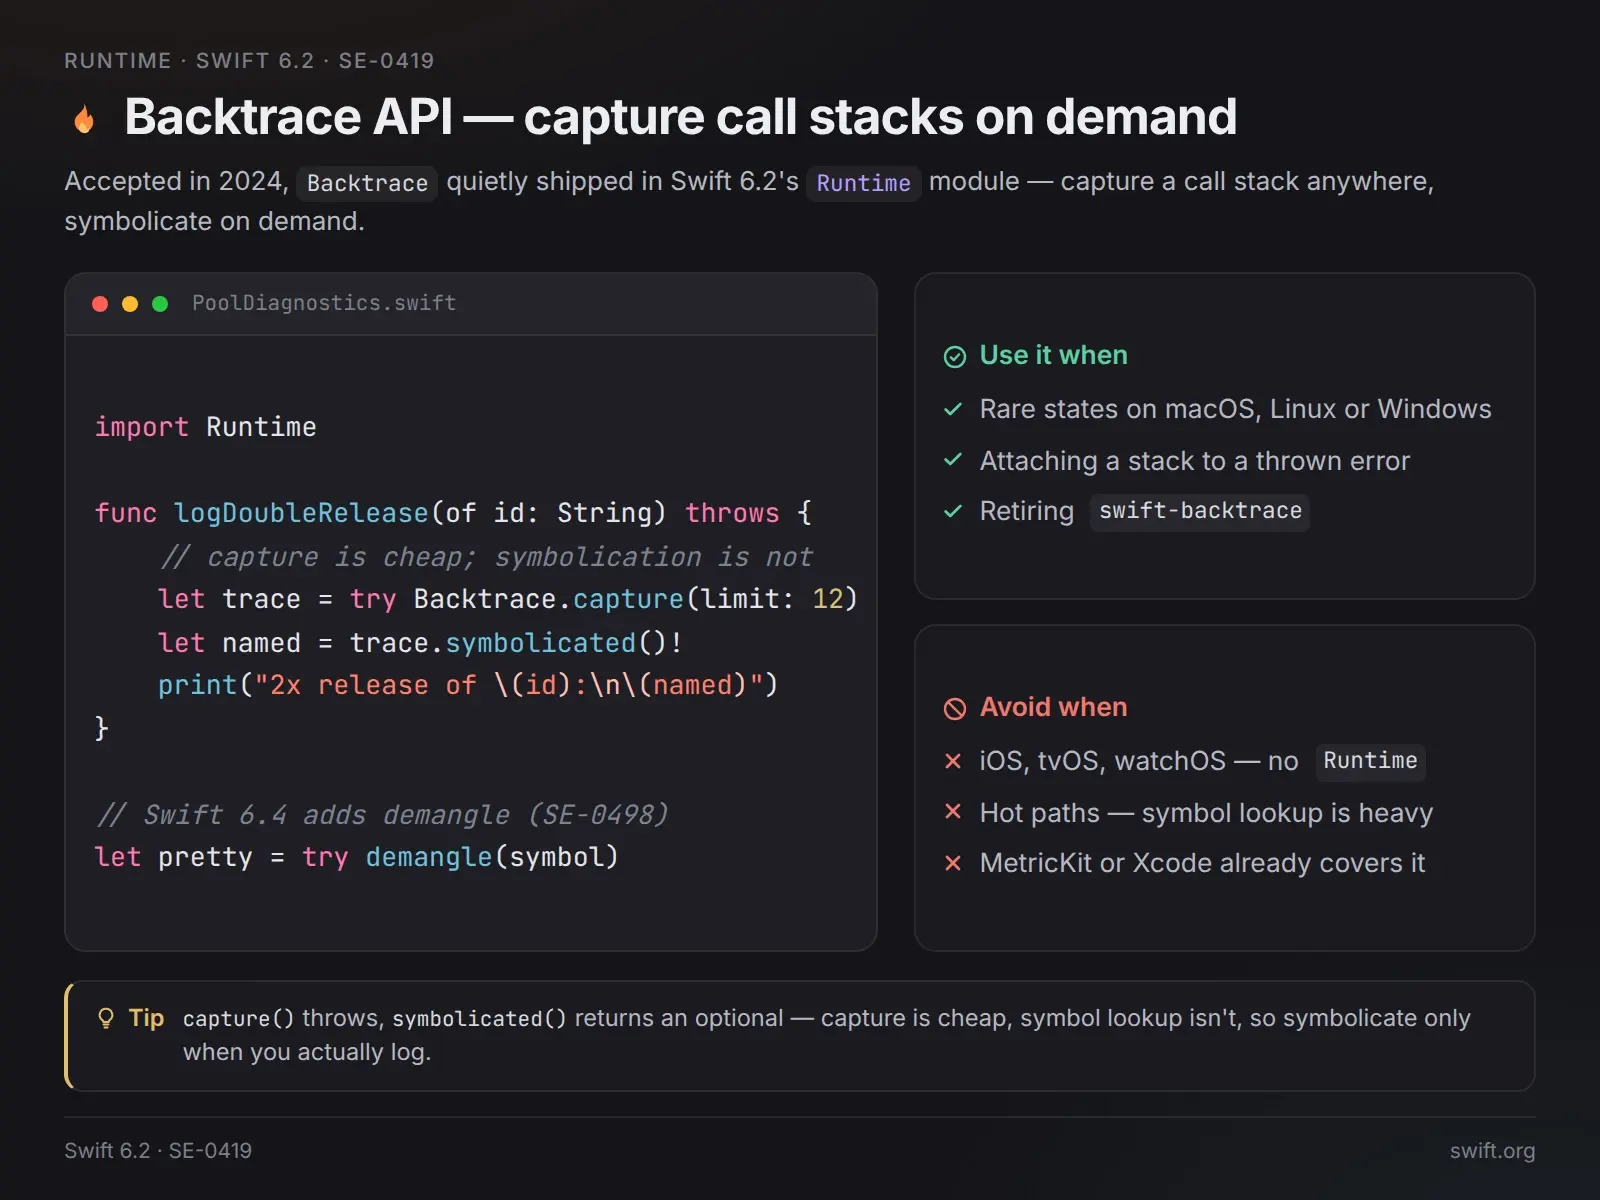Image resolution: width=1600 pixels, height=1200 pixels.
Task: Click the Swift 6.4 adds demangle comment
Action: point(383,815)
